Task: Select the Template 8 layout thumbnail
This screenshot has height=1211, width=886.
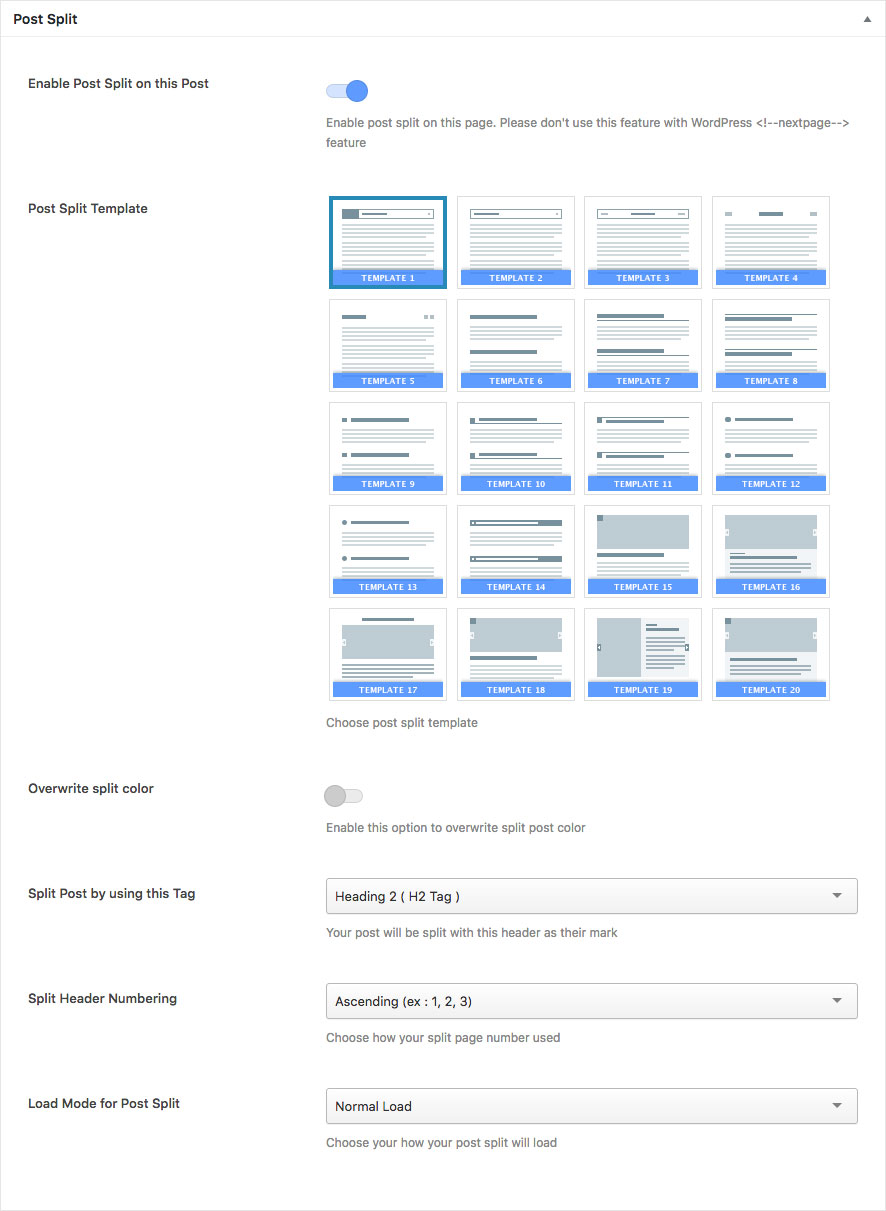Action: point(771,345)
